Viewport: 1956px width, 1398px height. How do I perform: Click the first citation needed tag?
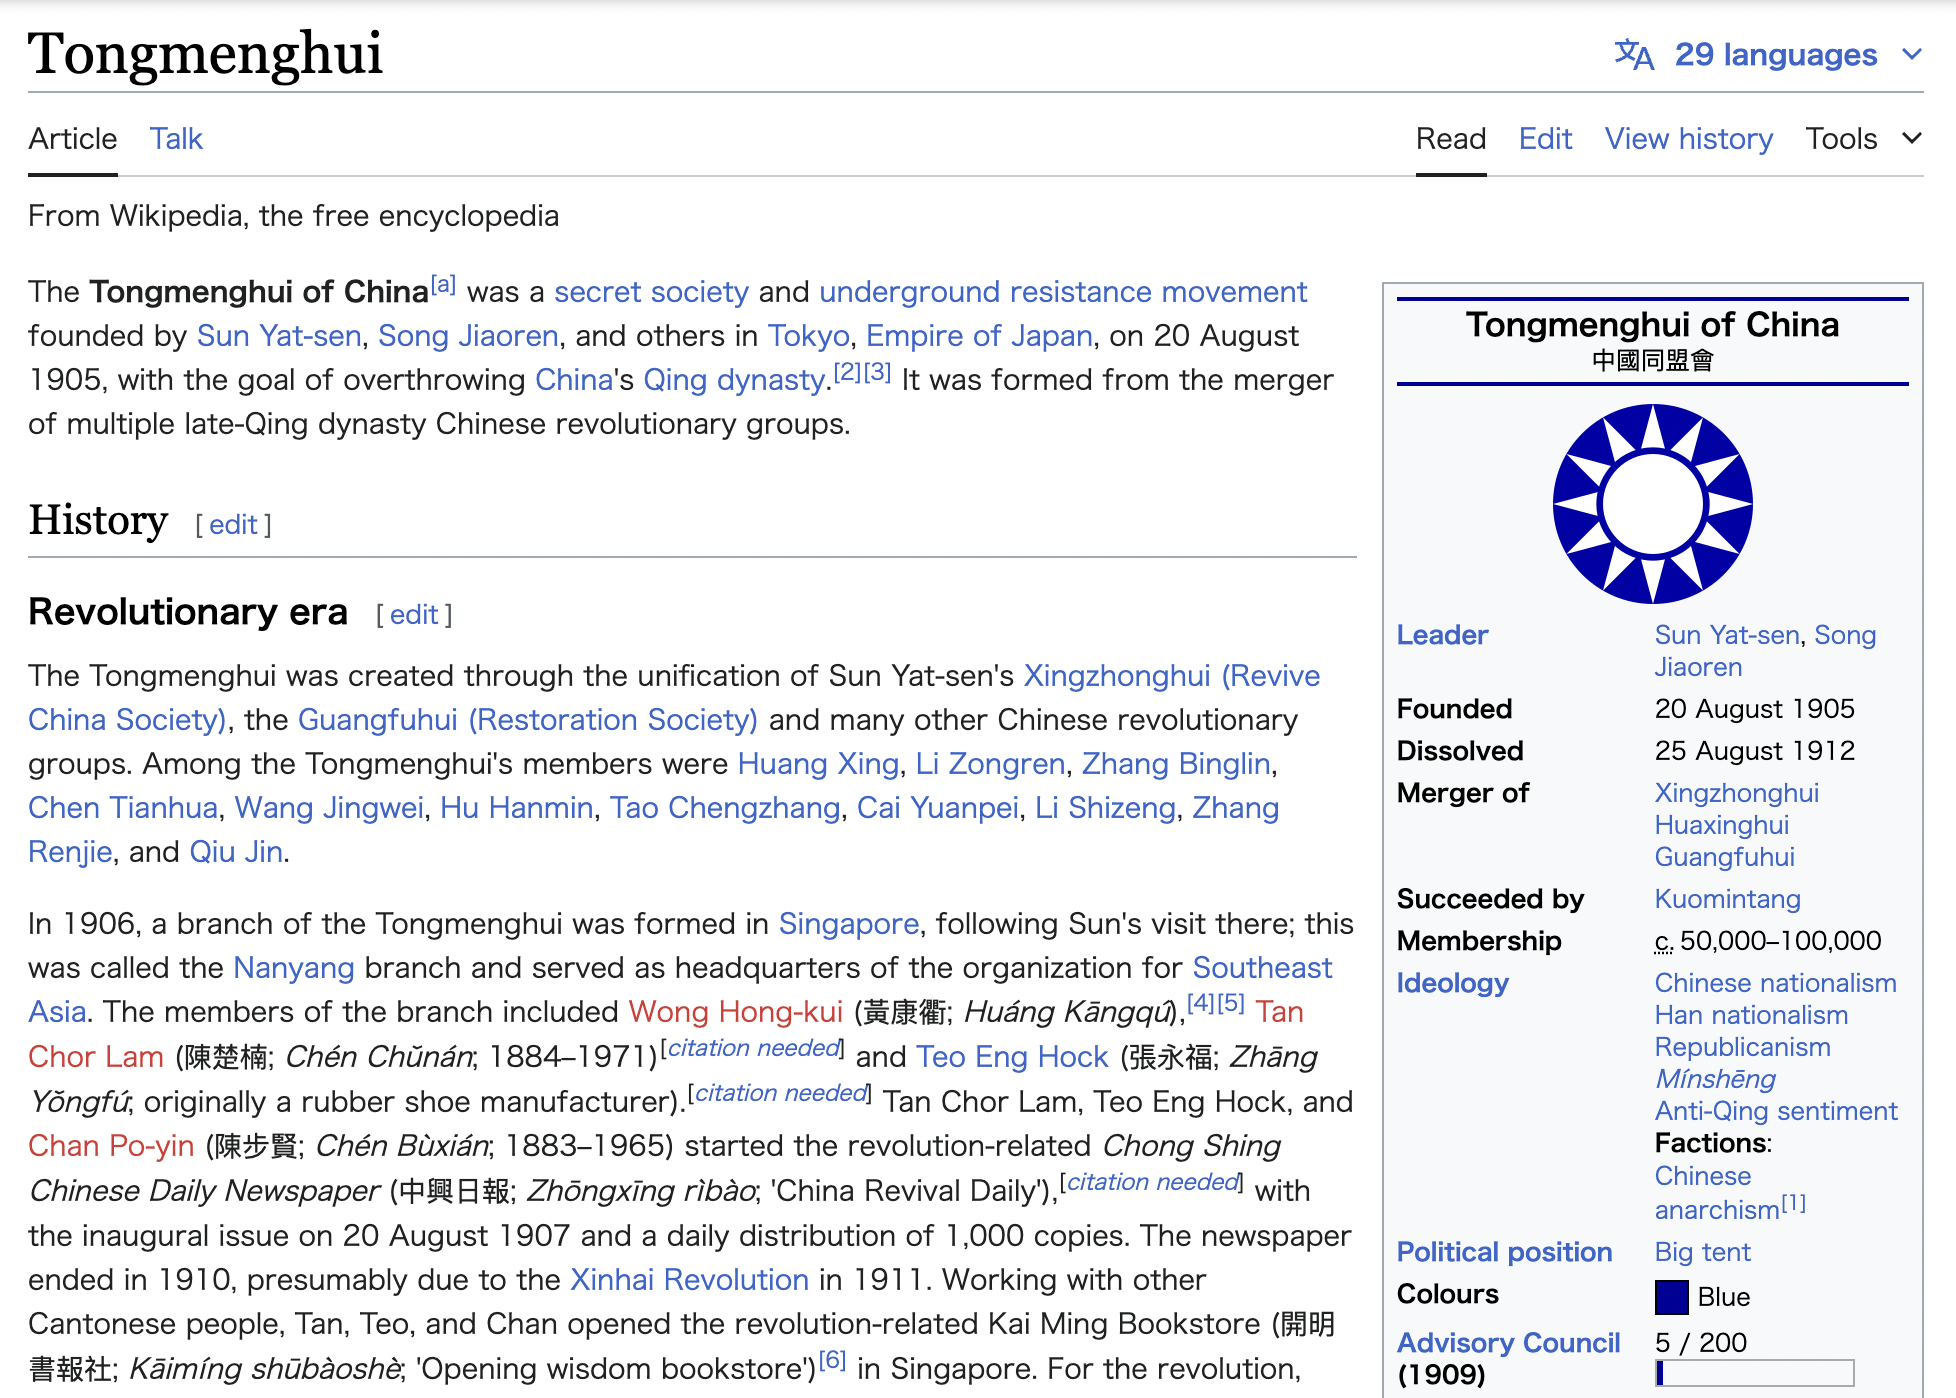754,1048
